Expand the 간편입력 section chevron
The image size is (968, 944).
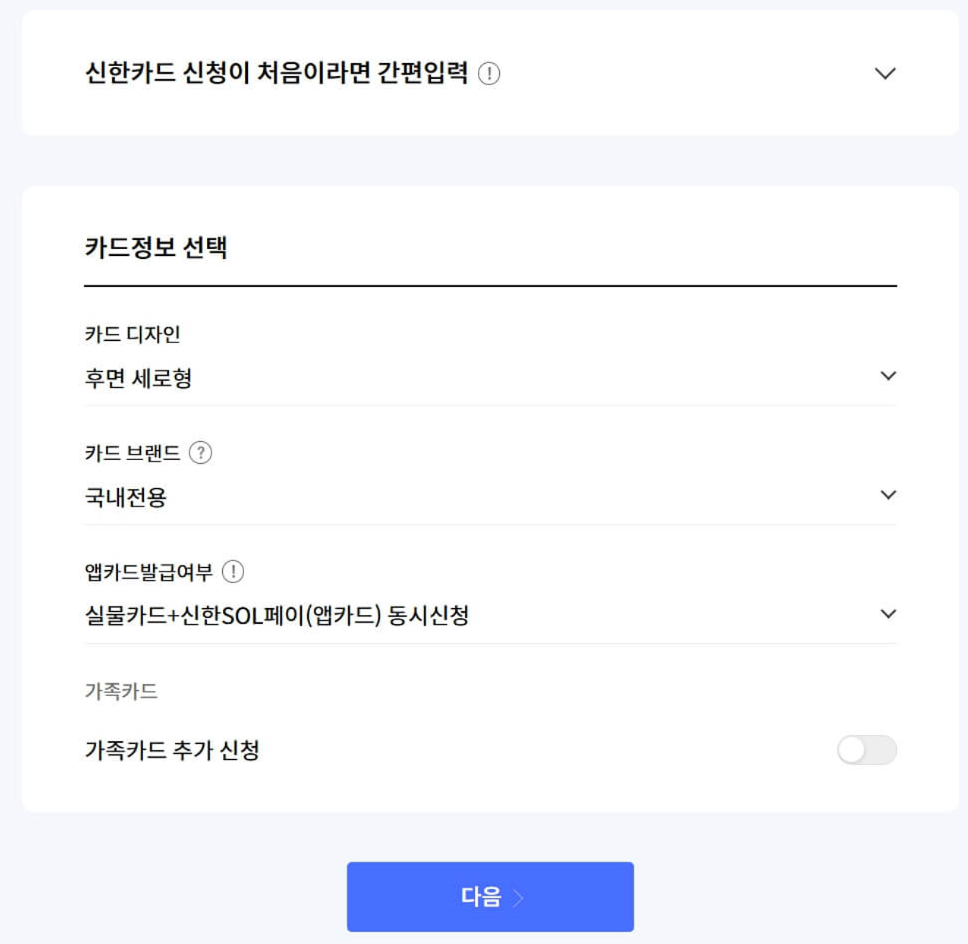coord(883,74)
